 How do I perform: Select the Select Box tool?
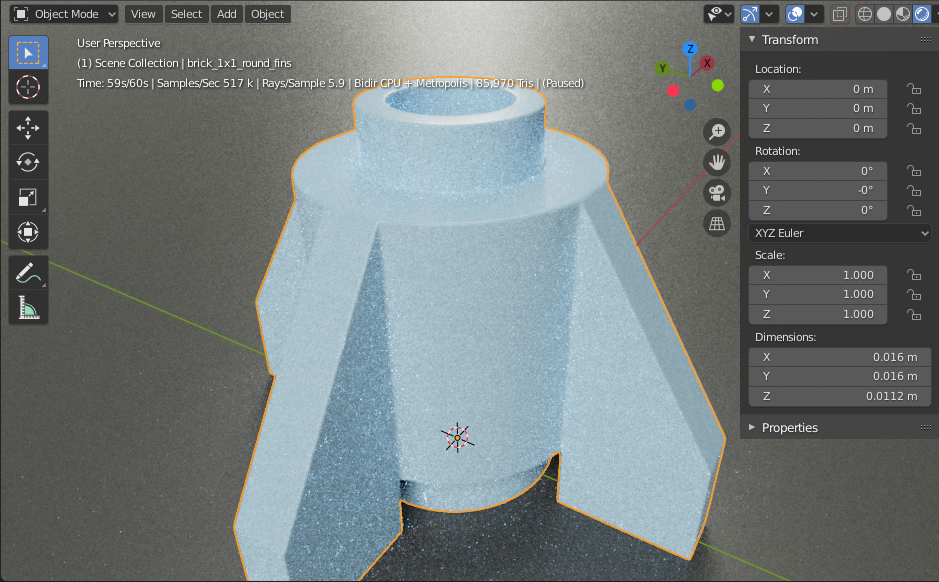[x=28, y=53]
